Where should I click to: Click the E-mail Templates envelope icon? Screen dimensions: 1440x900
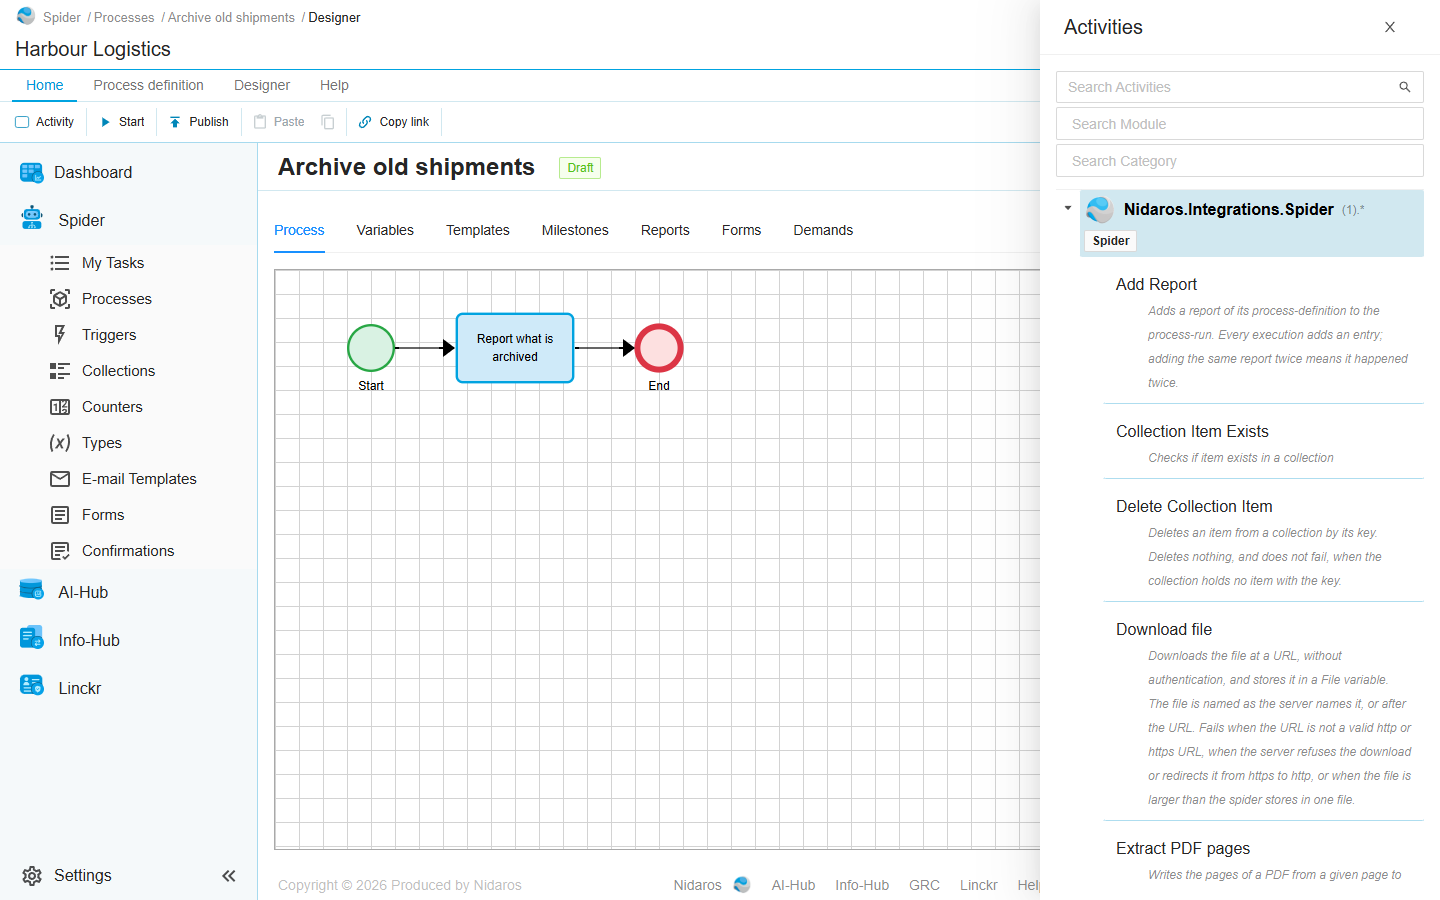(60, 479)
